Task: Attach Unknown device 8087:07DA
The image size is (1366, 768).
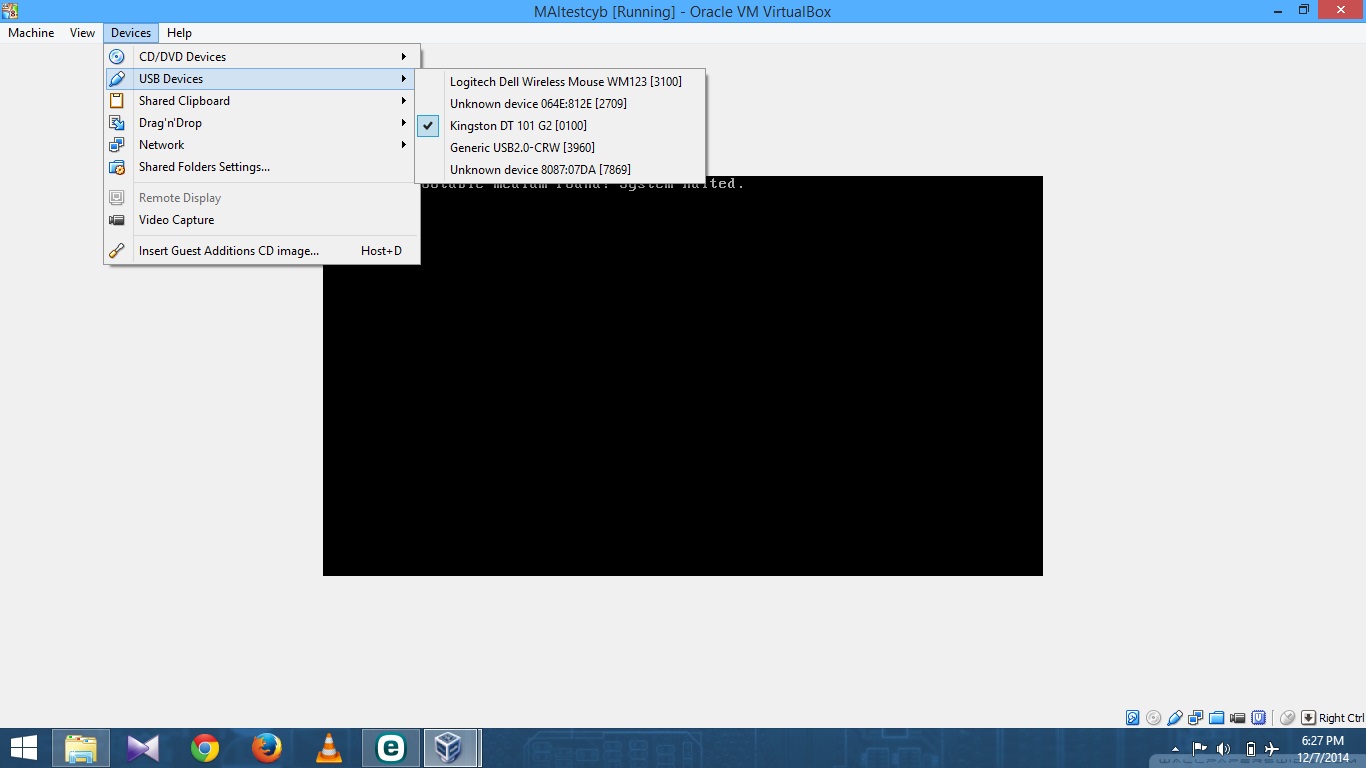Action: coord(560,170)
